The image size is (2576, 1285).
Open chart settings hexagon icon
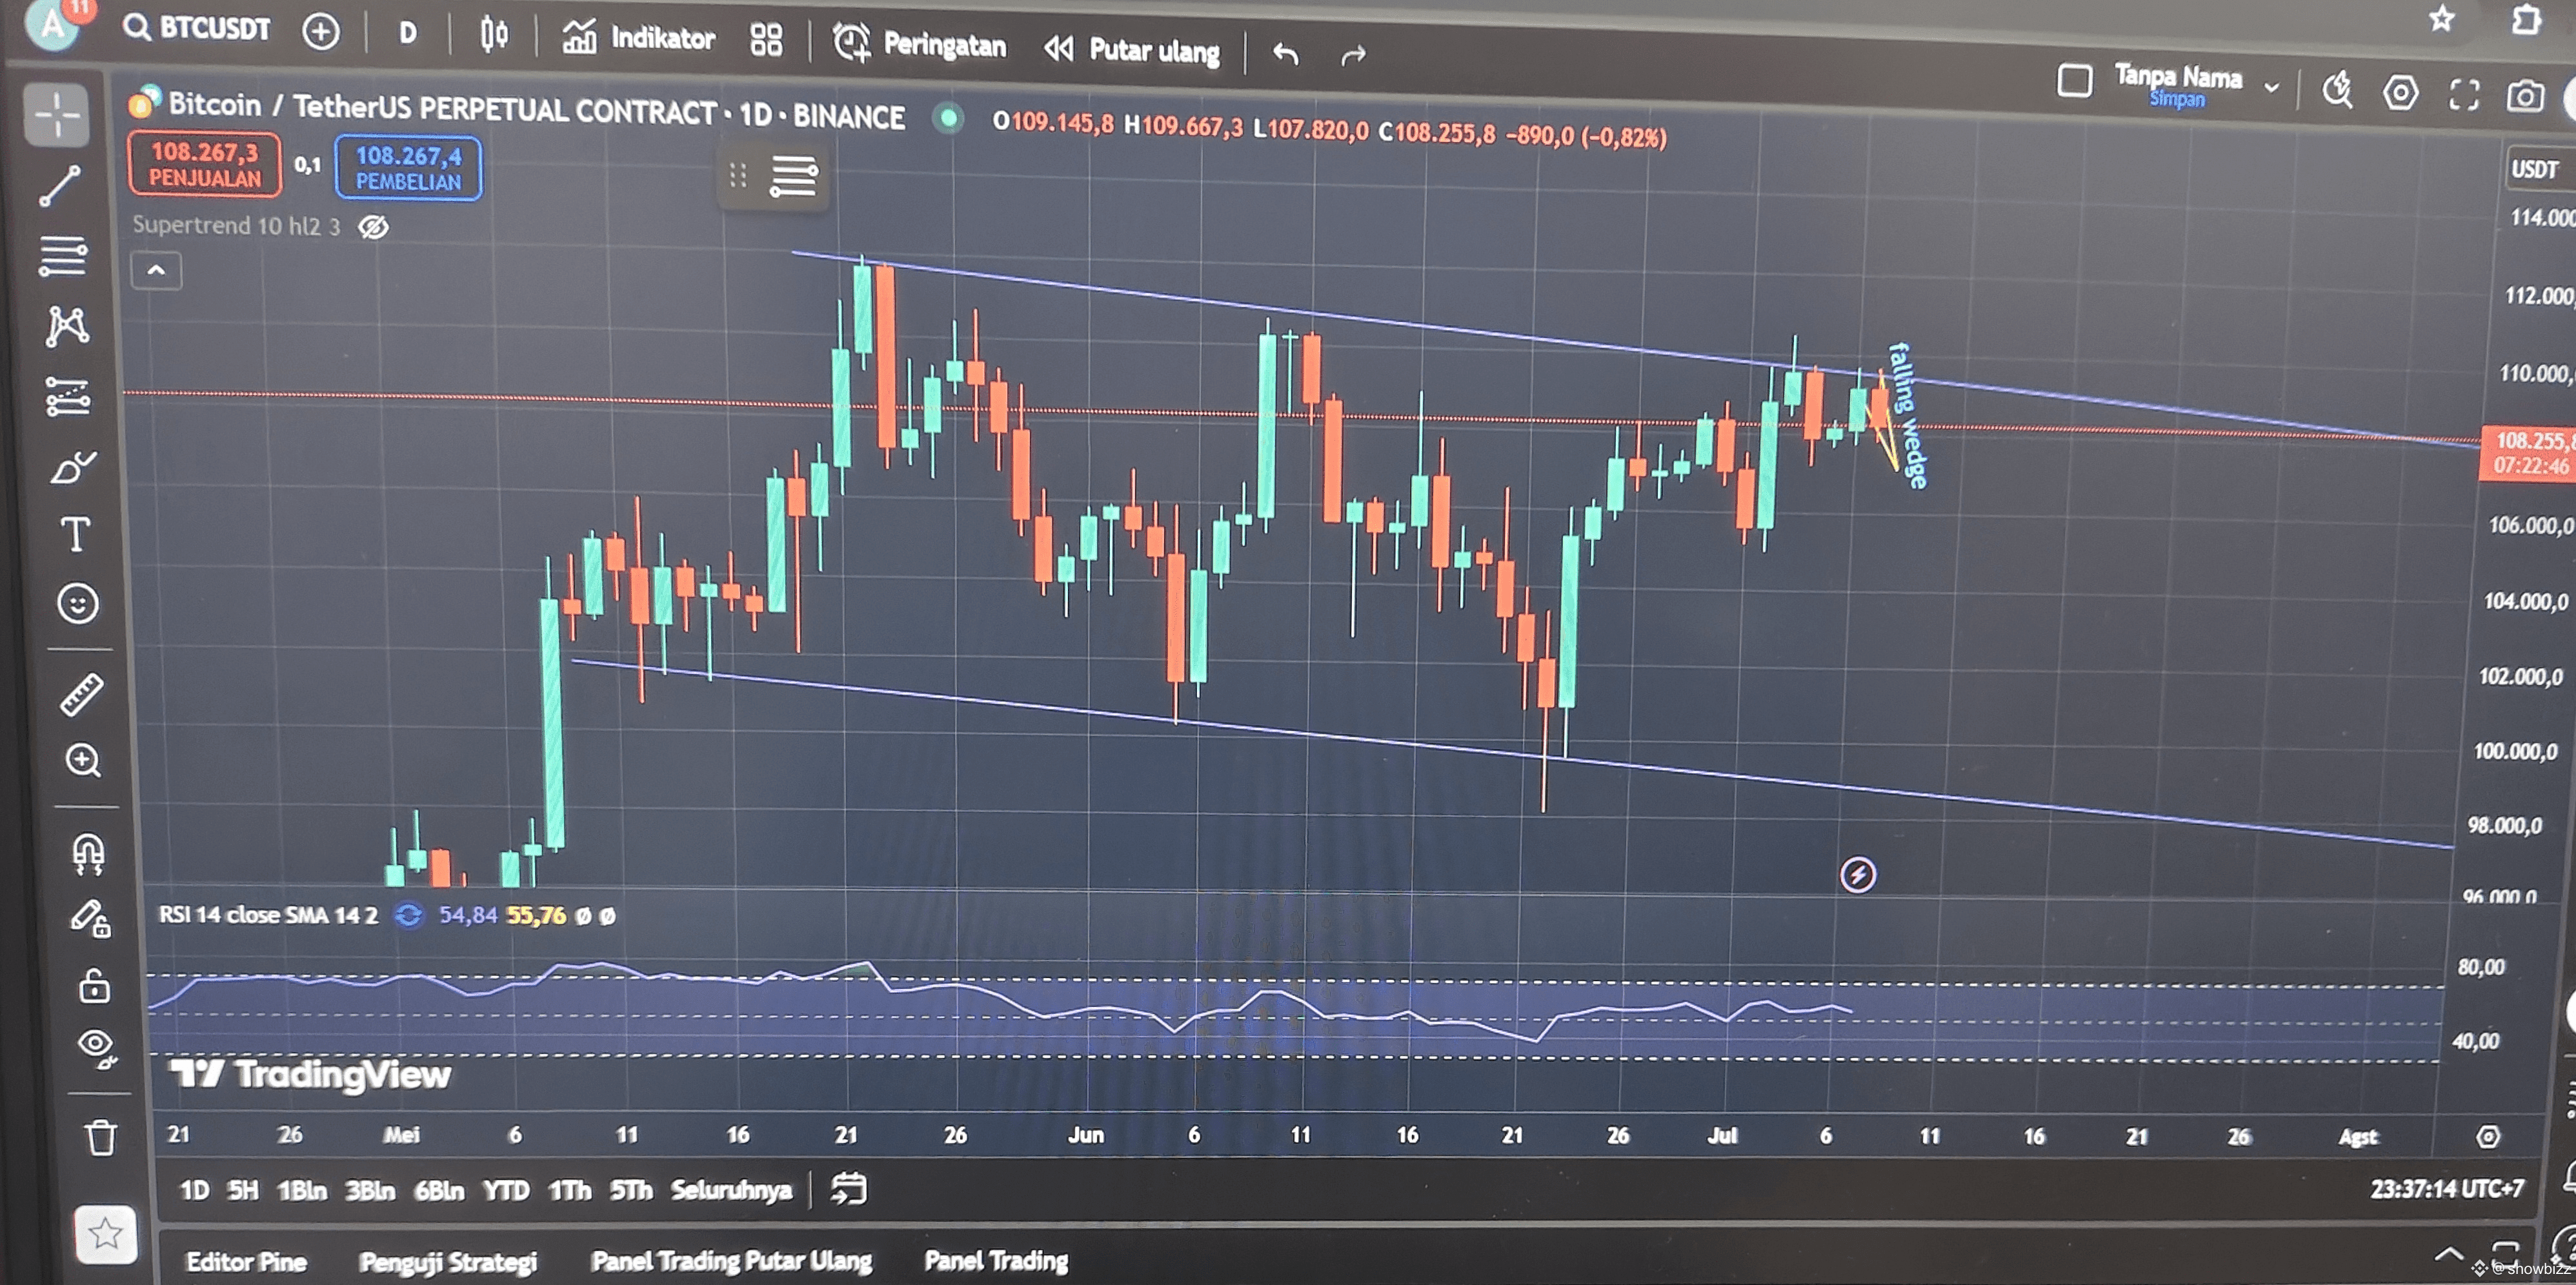click(2400, 93)
